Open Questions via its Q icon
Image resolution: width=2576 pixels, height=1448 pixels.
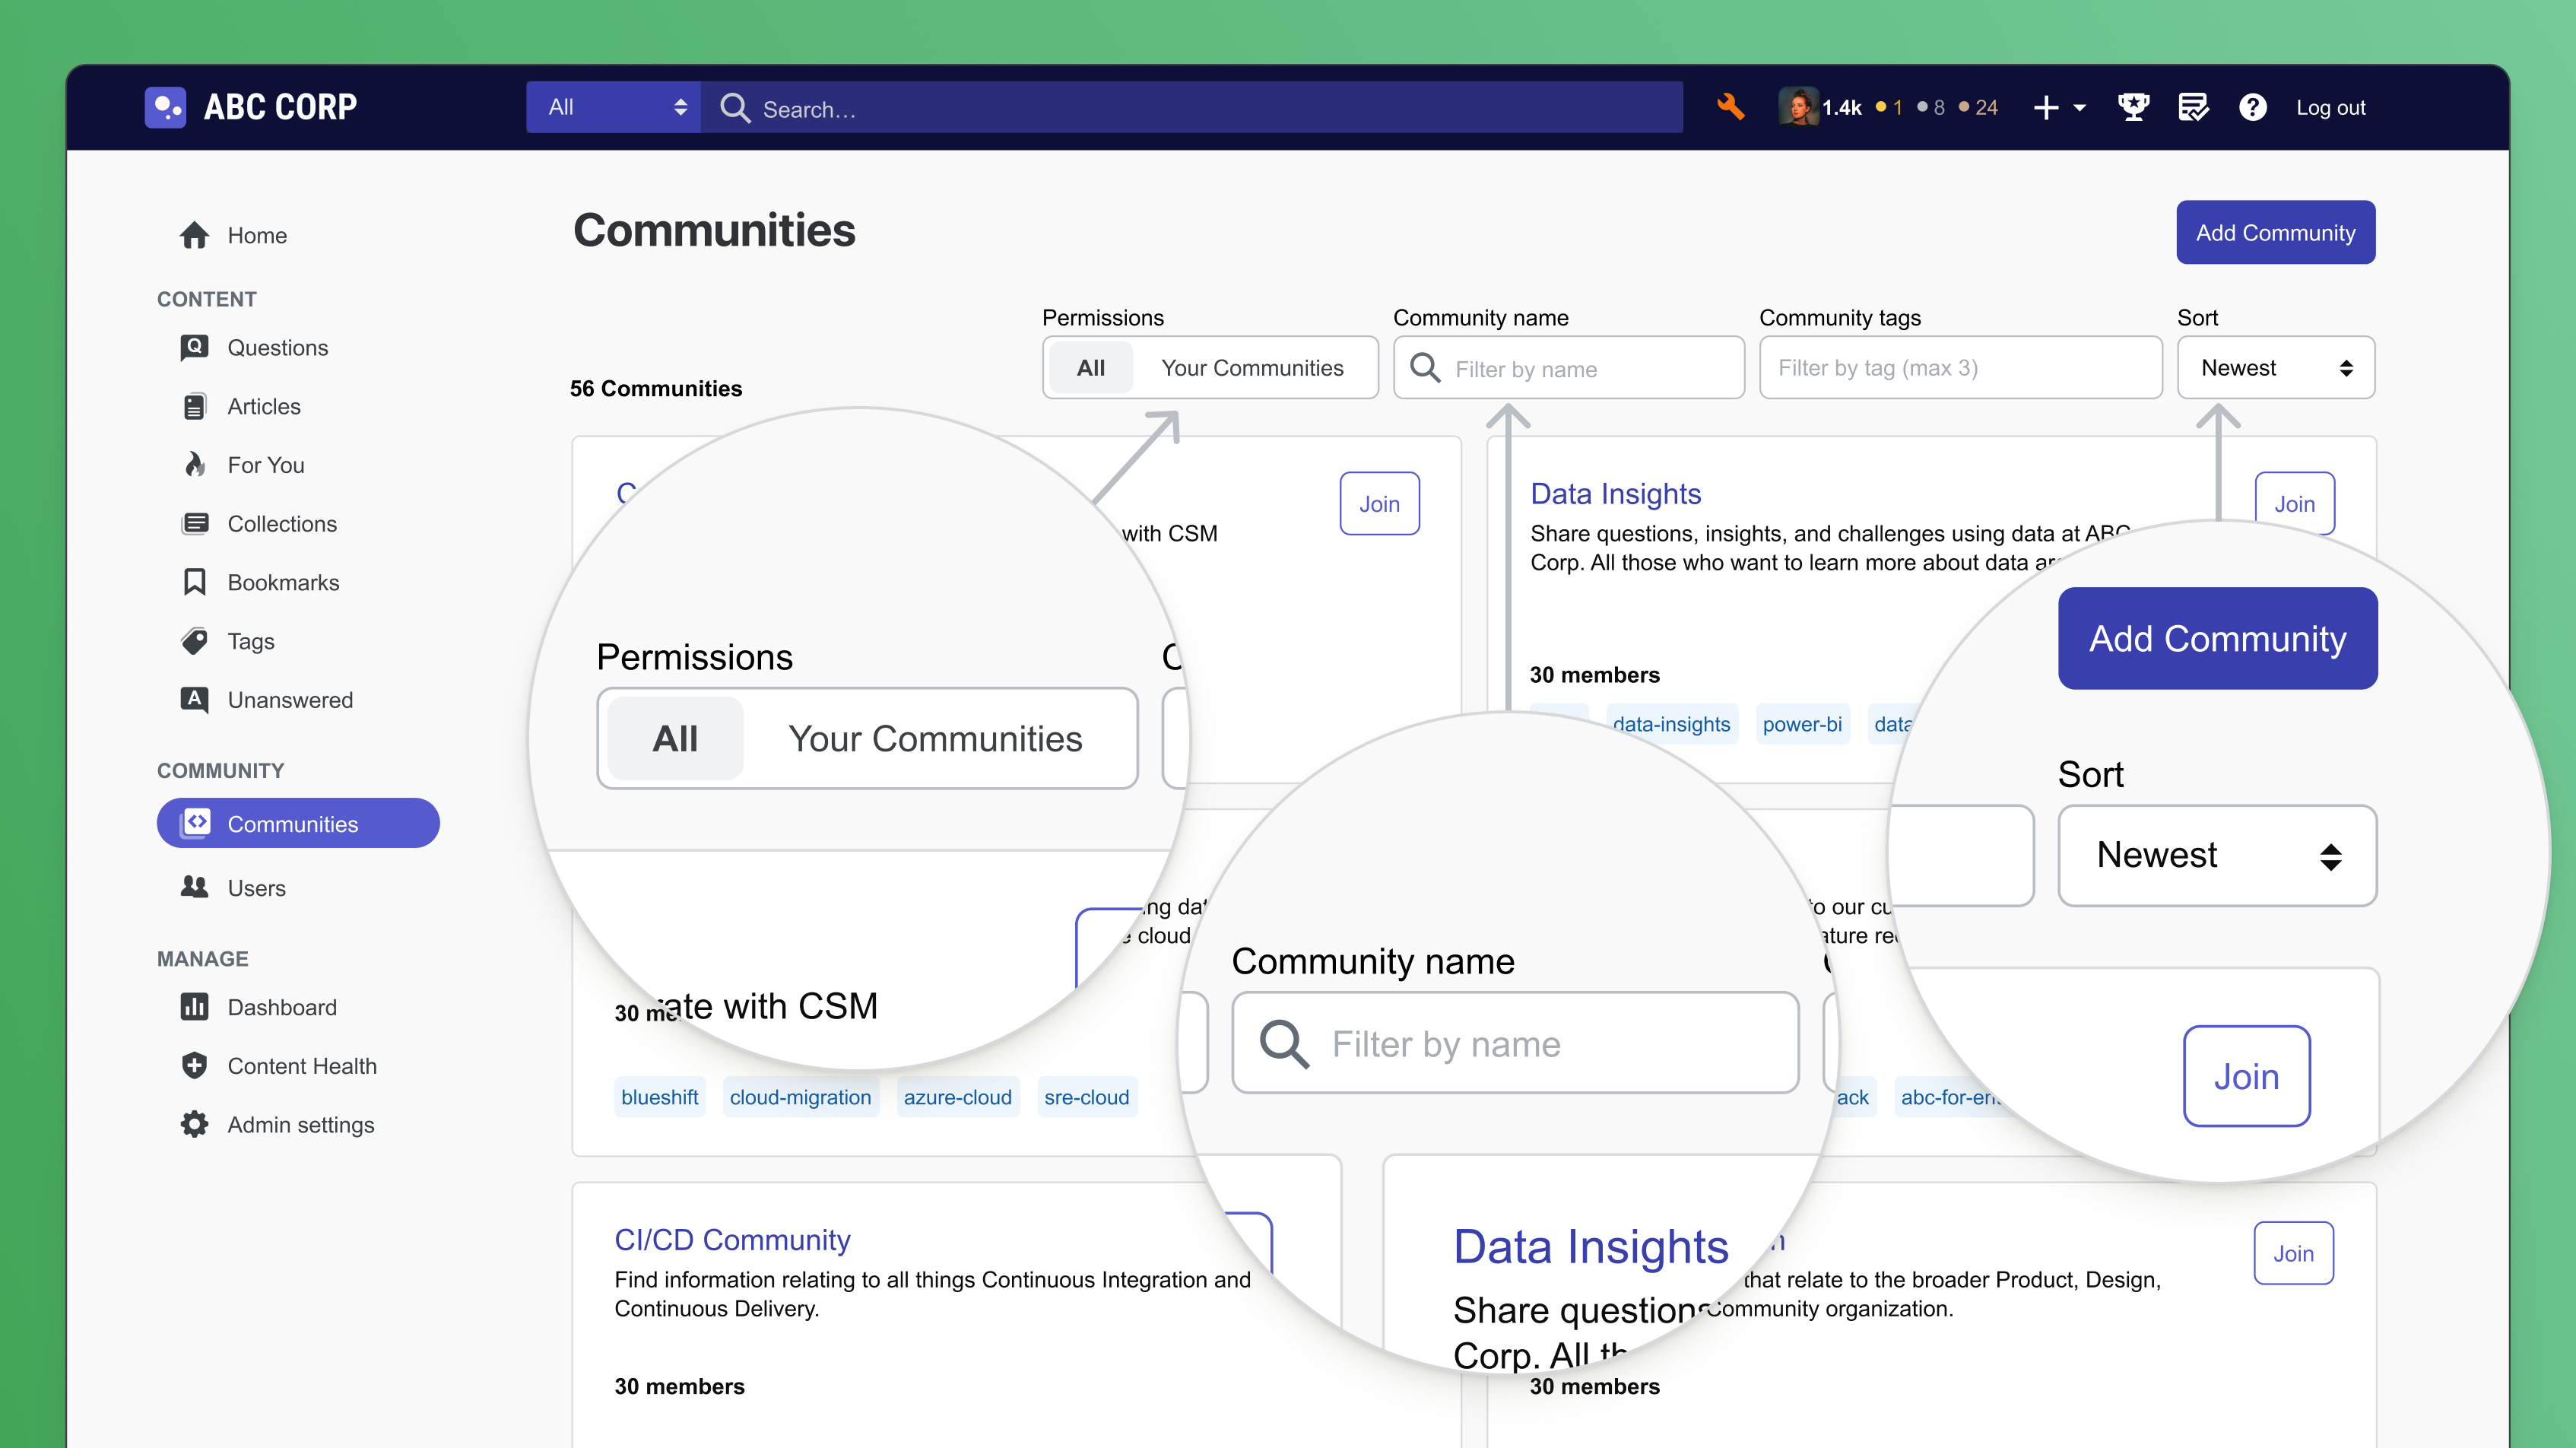click(x=194, y=347)
